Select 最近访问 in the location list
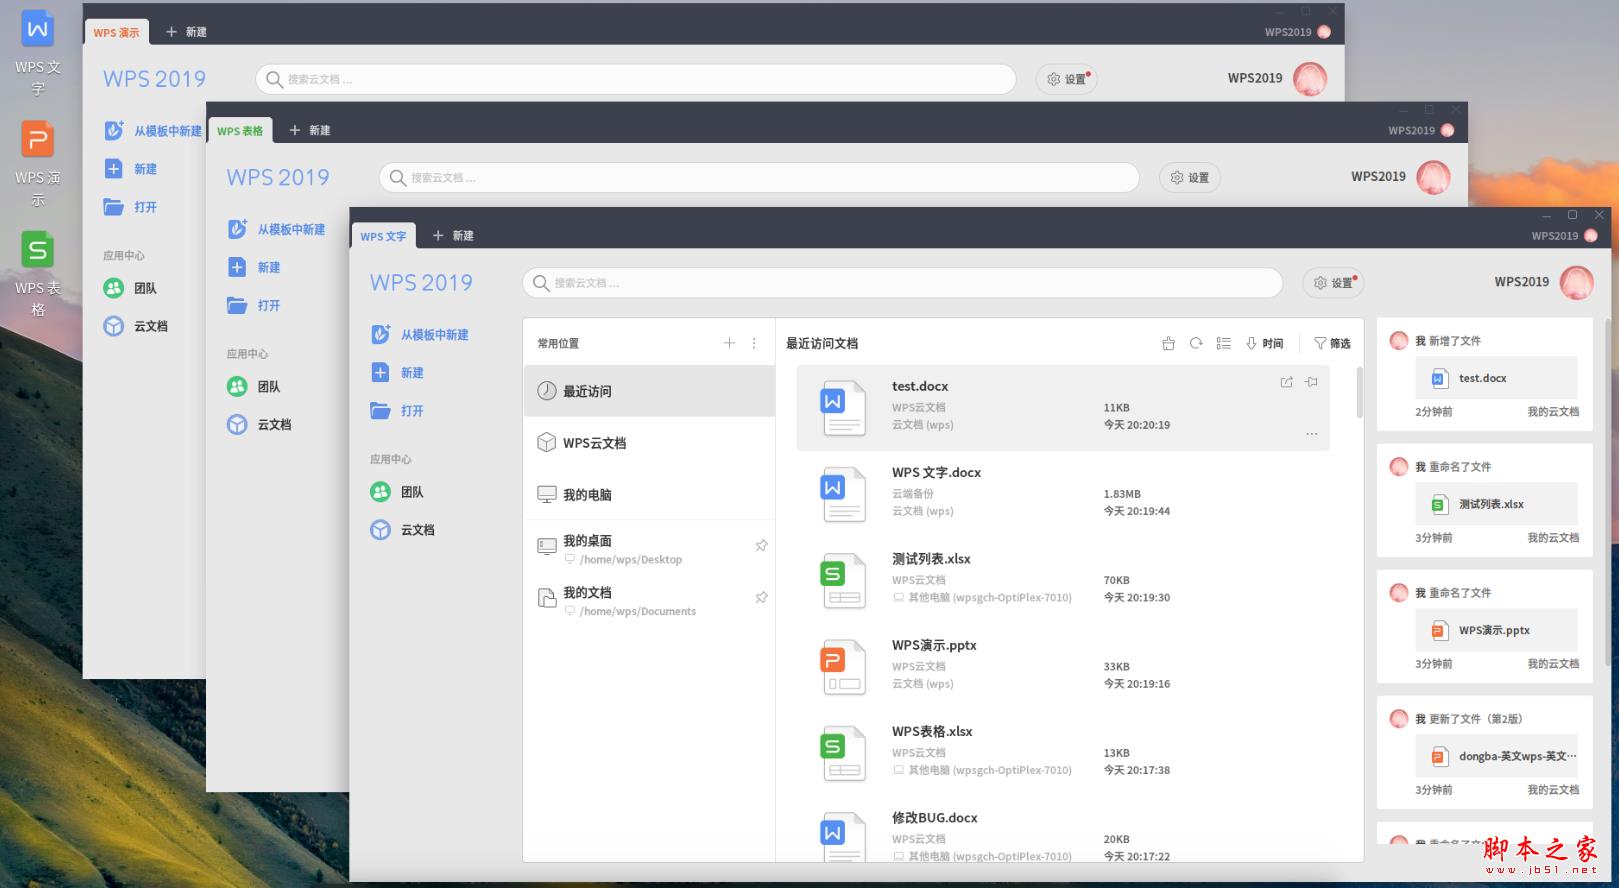1619x888 pixels. (649, 391)
